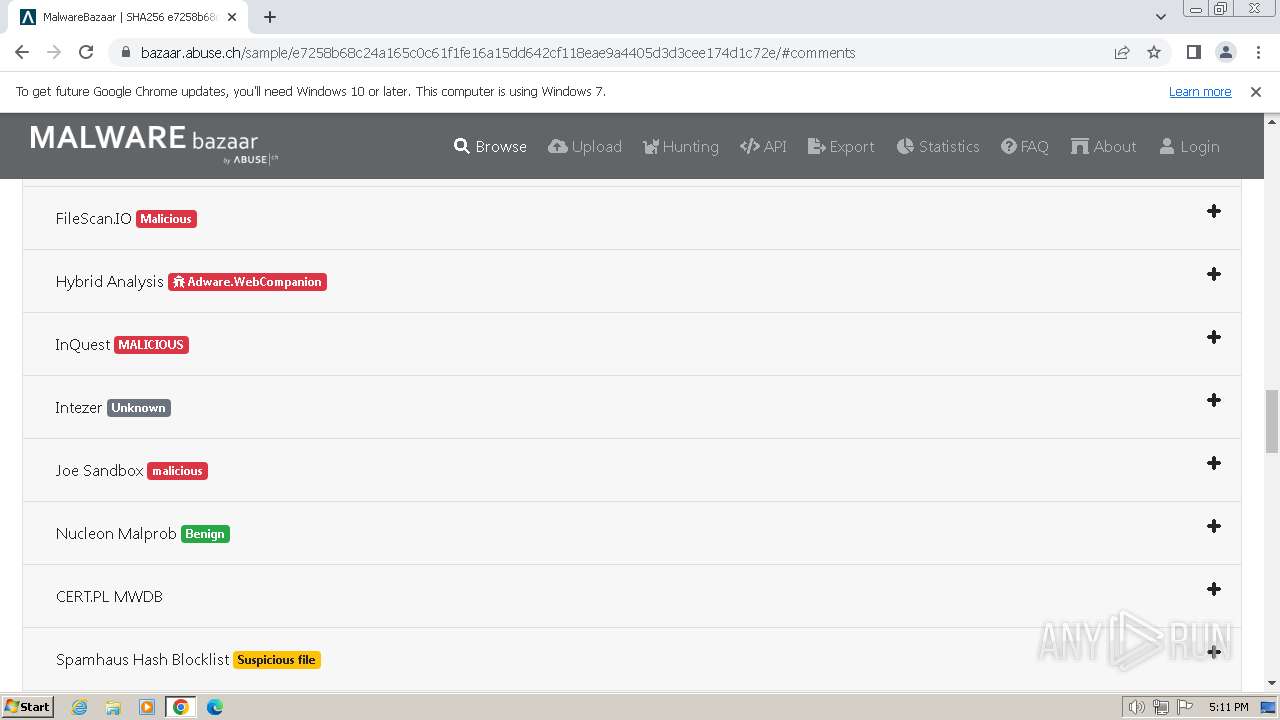Viewport: 1280px width, 720px height.
Task: Open the Browse menu item
Action: pyautogui.click(x=490, y=146)
